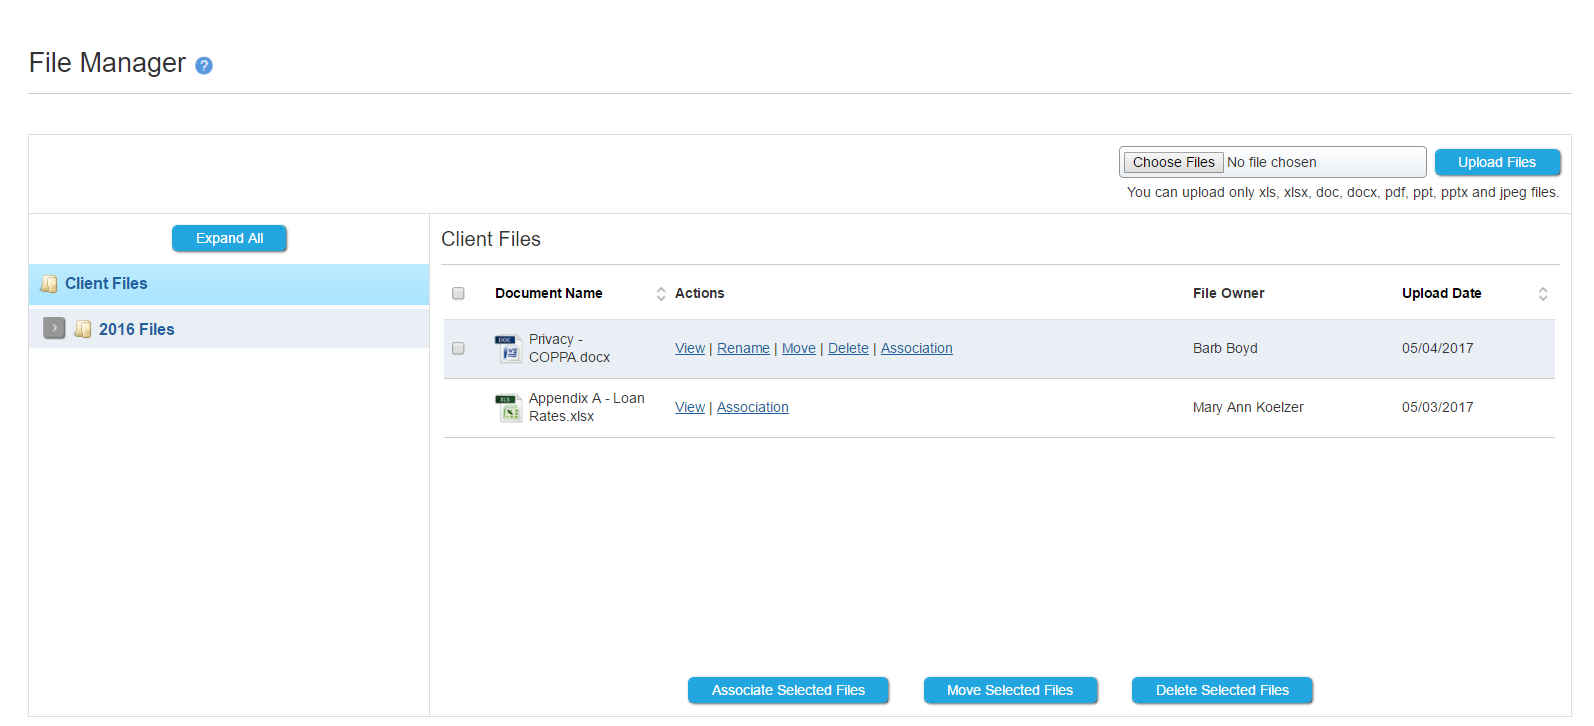1594x726 pixels.
Task: Click the XLS icon for Appendix A - Loan Rates.xlsx
Action: coord(508,407)
